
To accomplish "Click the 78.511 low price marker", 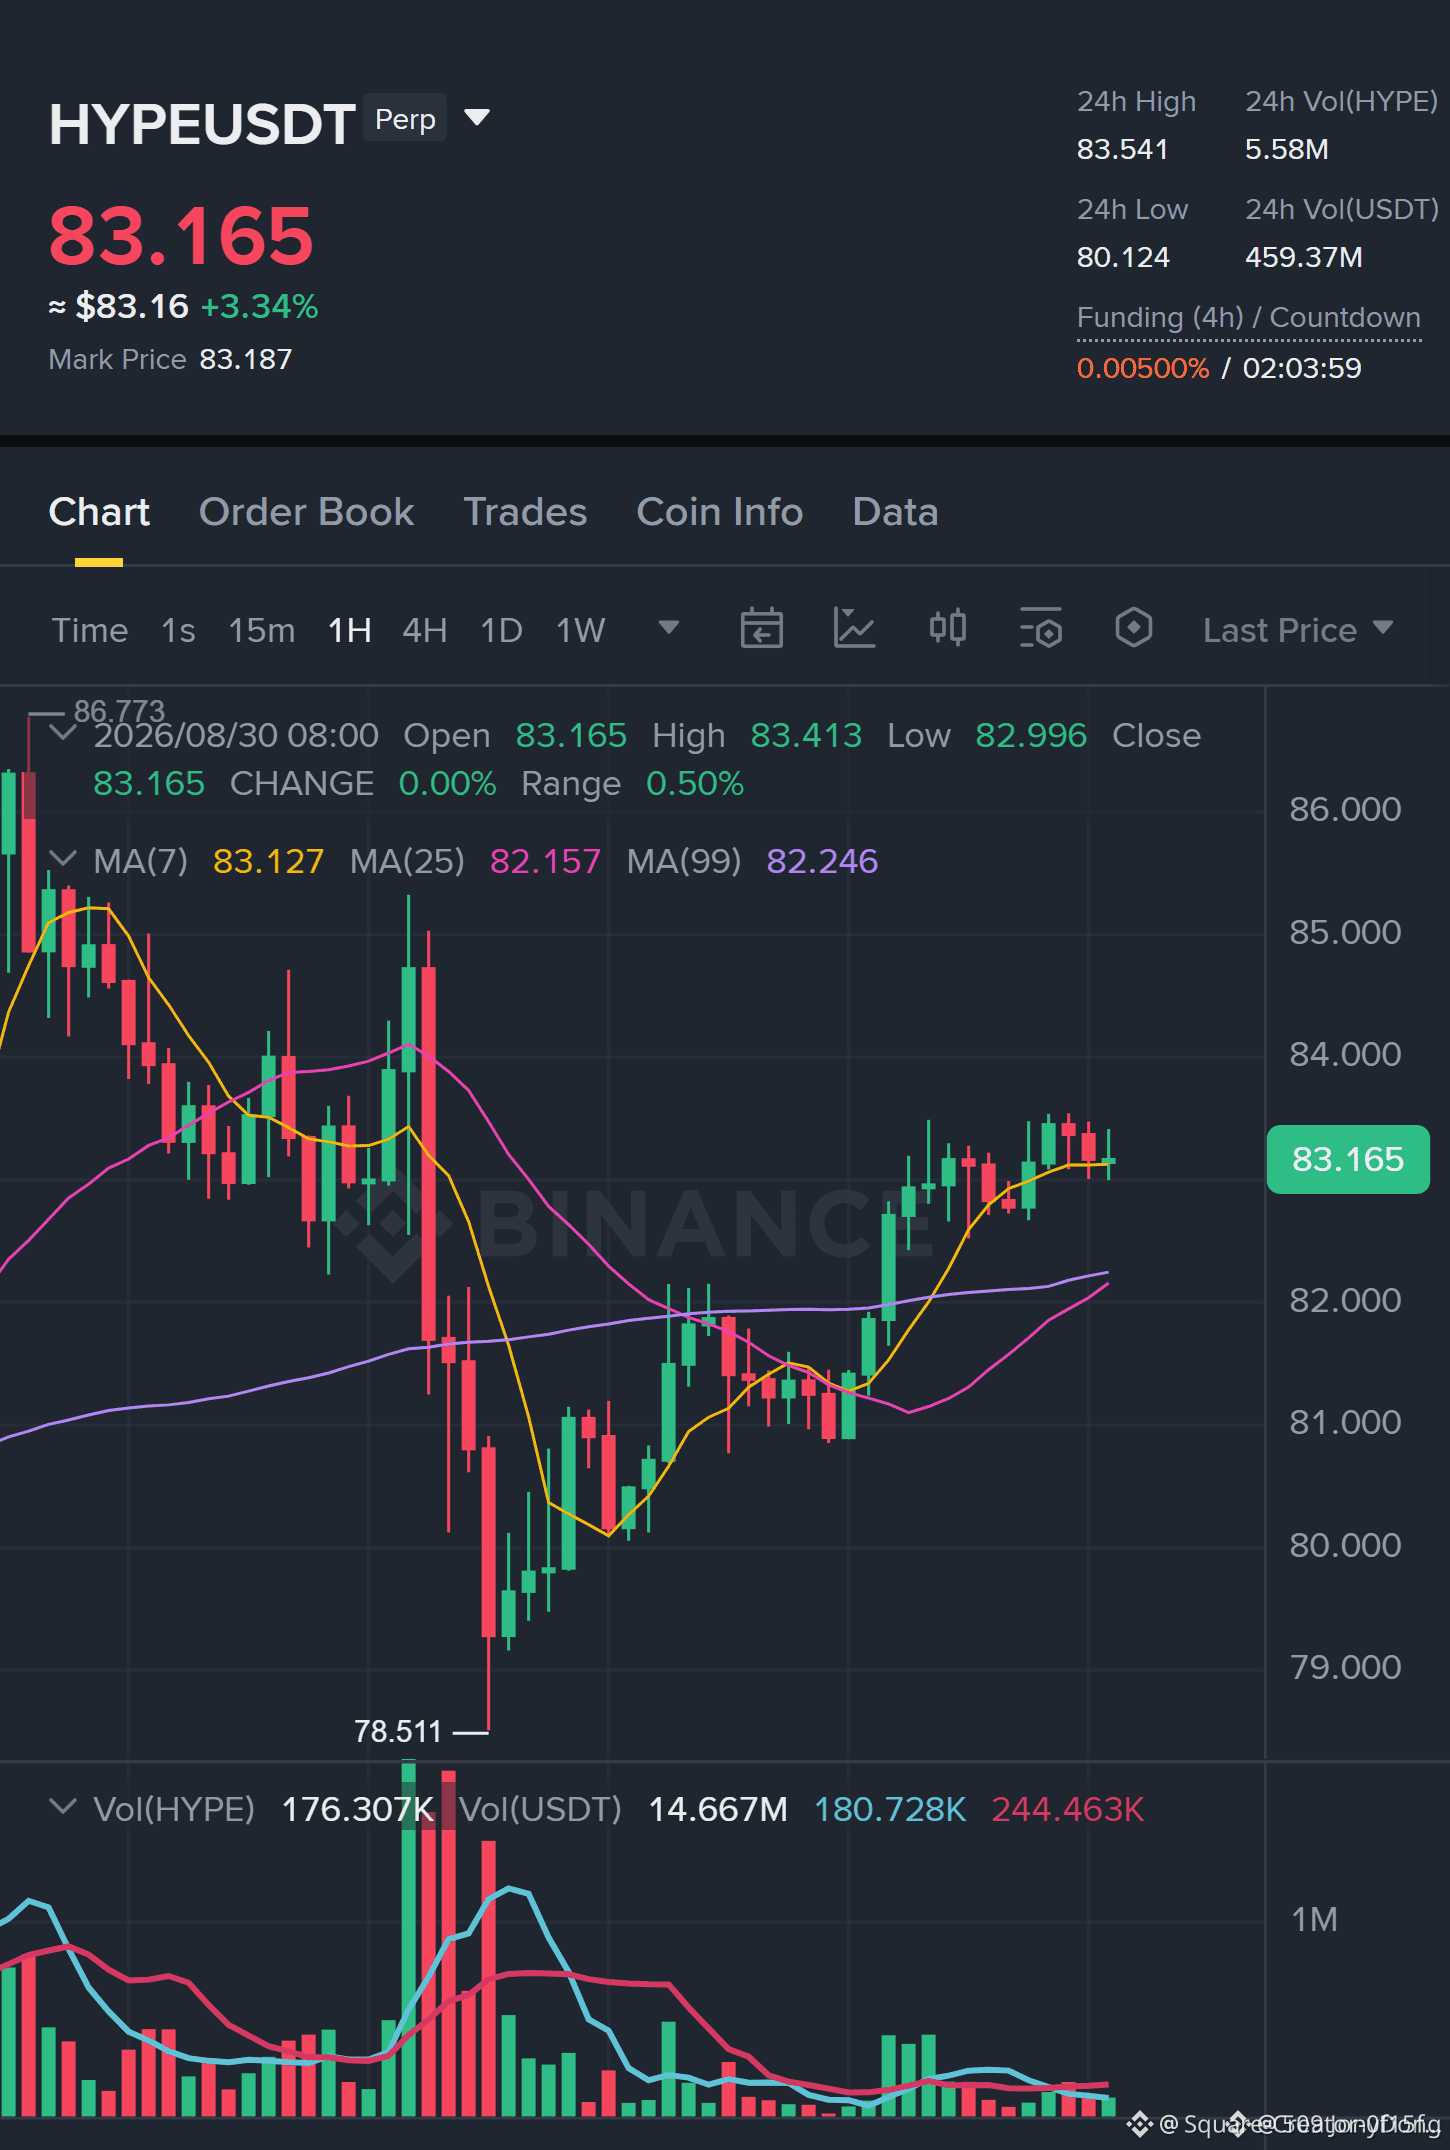I will tap(398, 1731).
